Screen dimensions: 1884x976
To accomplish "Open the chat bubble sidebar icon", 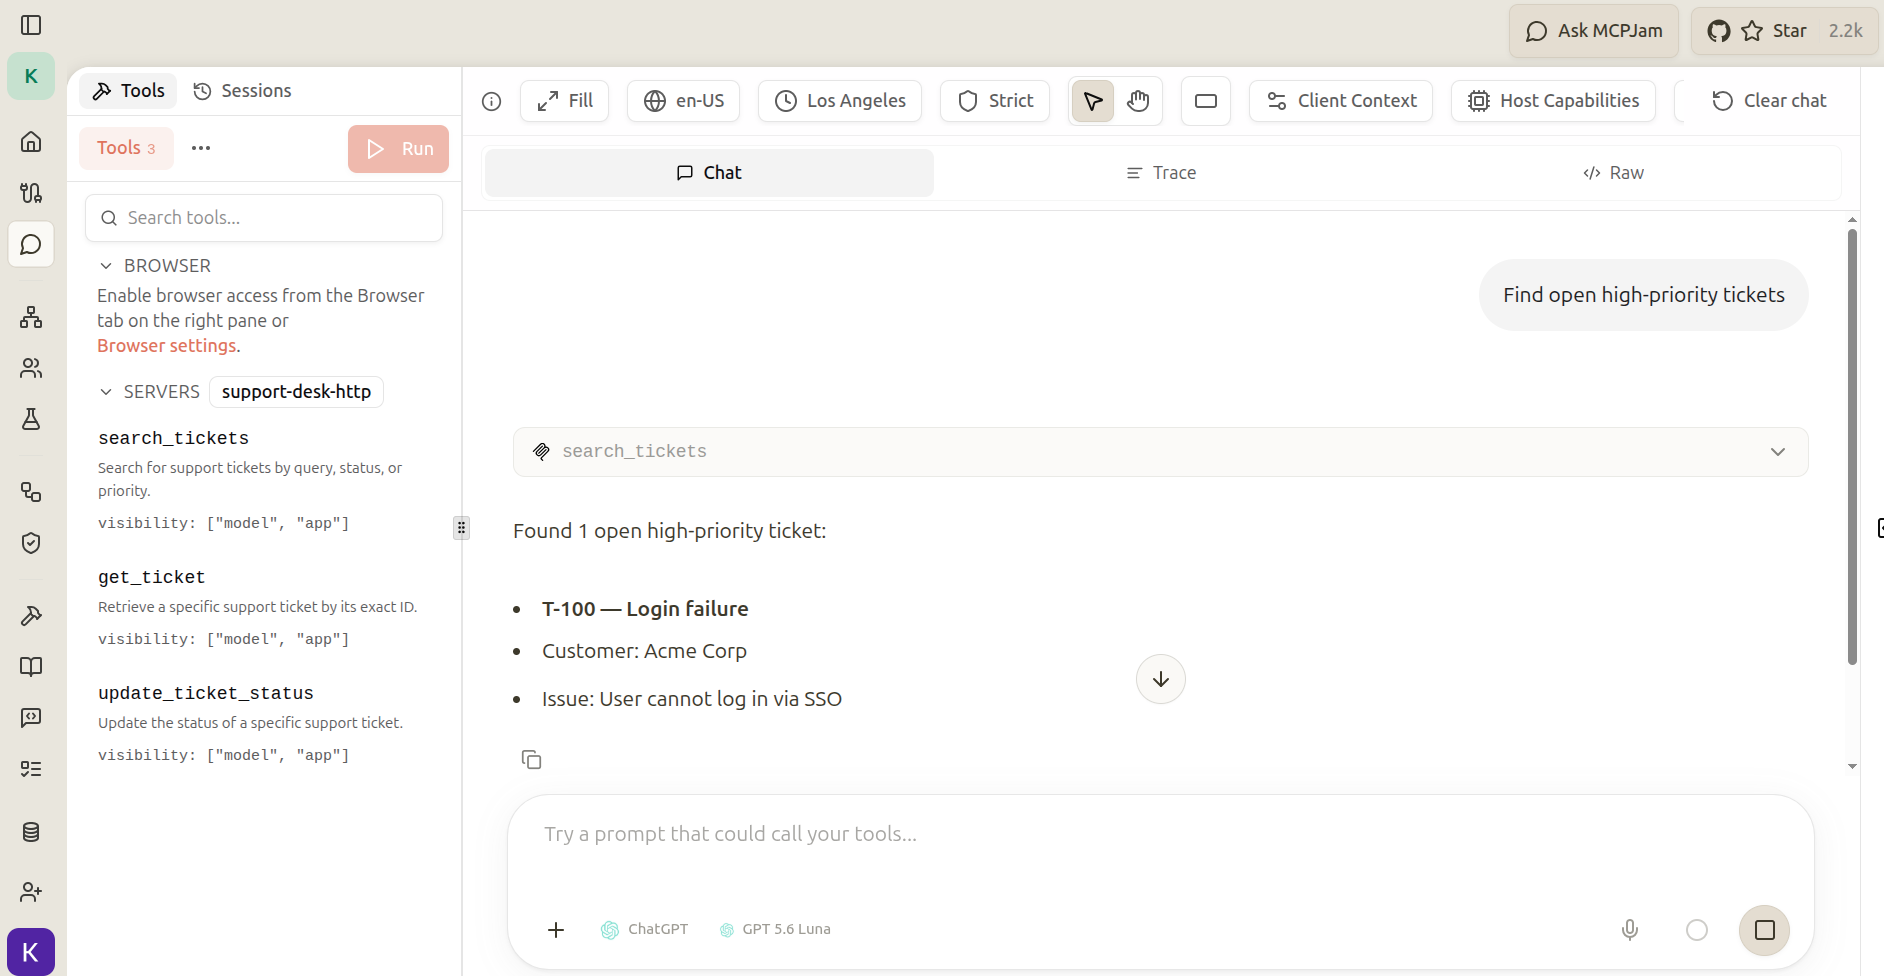I will pyautogui.click(x=31, y=244).
